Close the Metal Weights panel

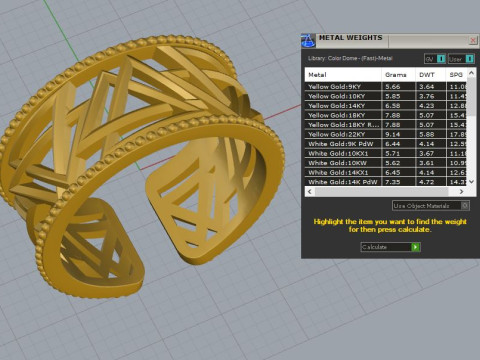pos(473,41)
